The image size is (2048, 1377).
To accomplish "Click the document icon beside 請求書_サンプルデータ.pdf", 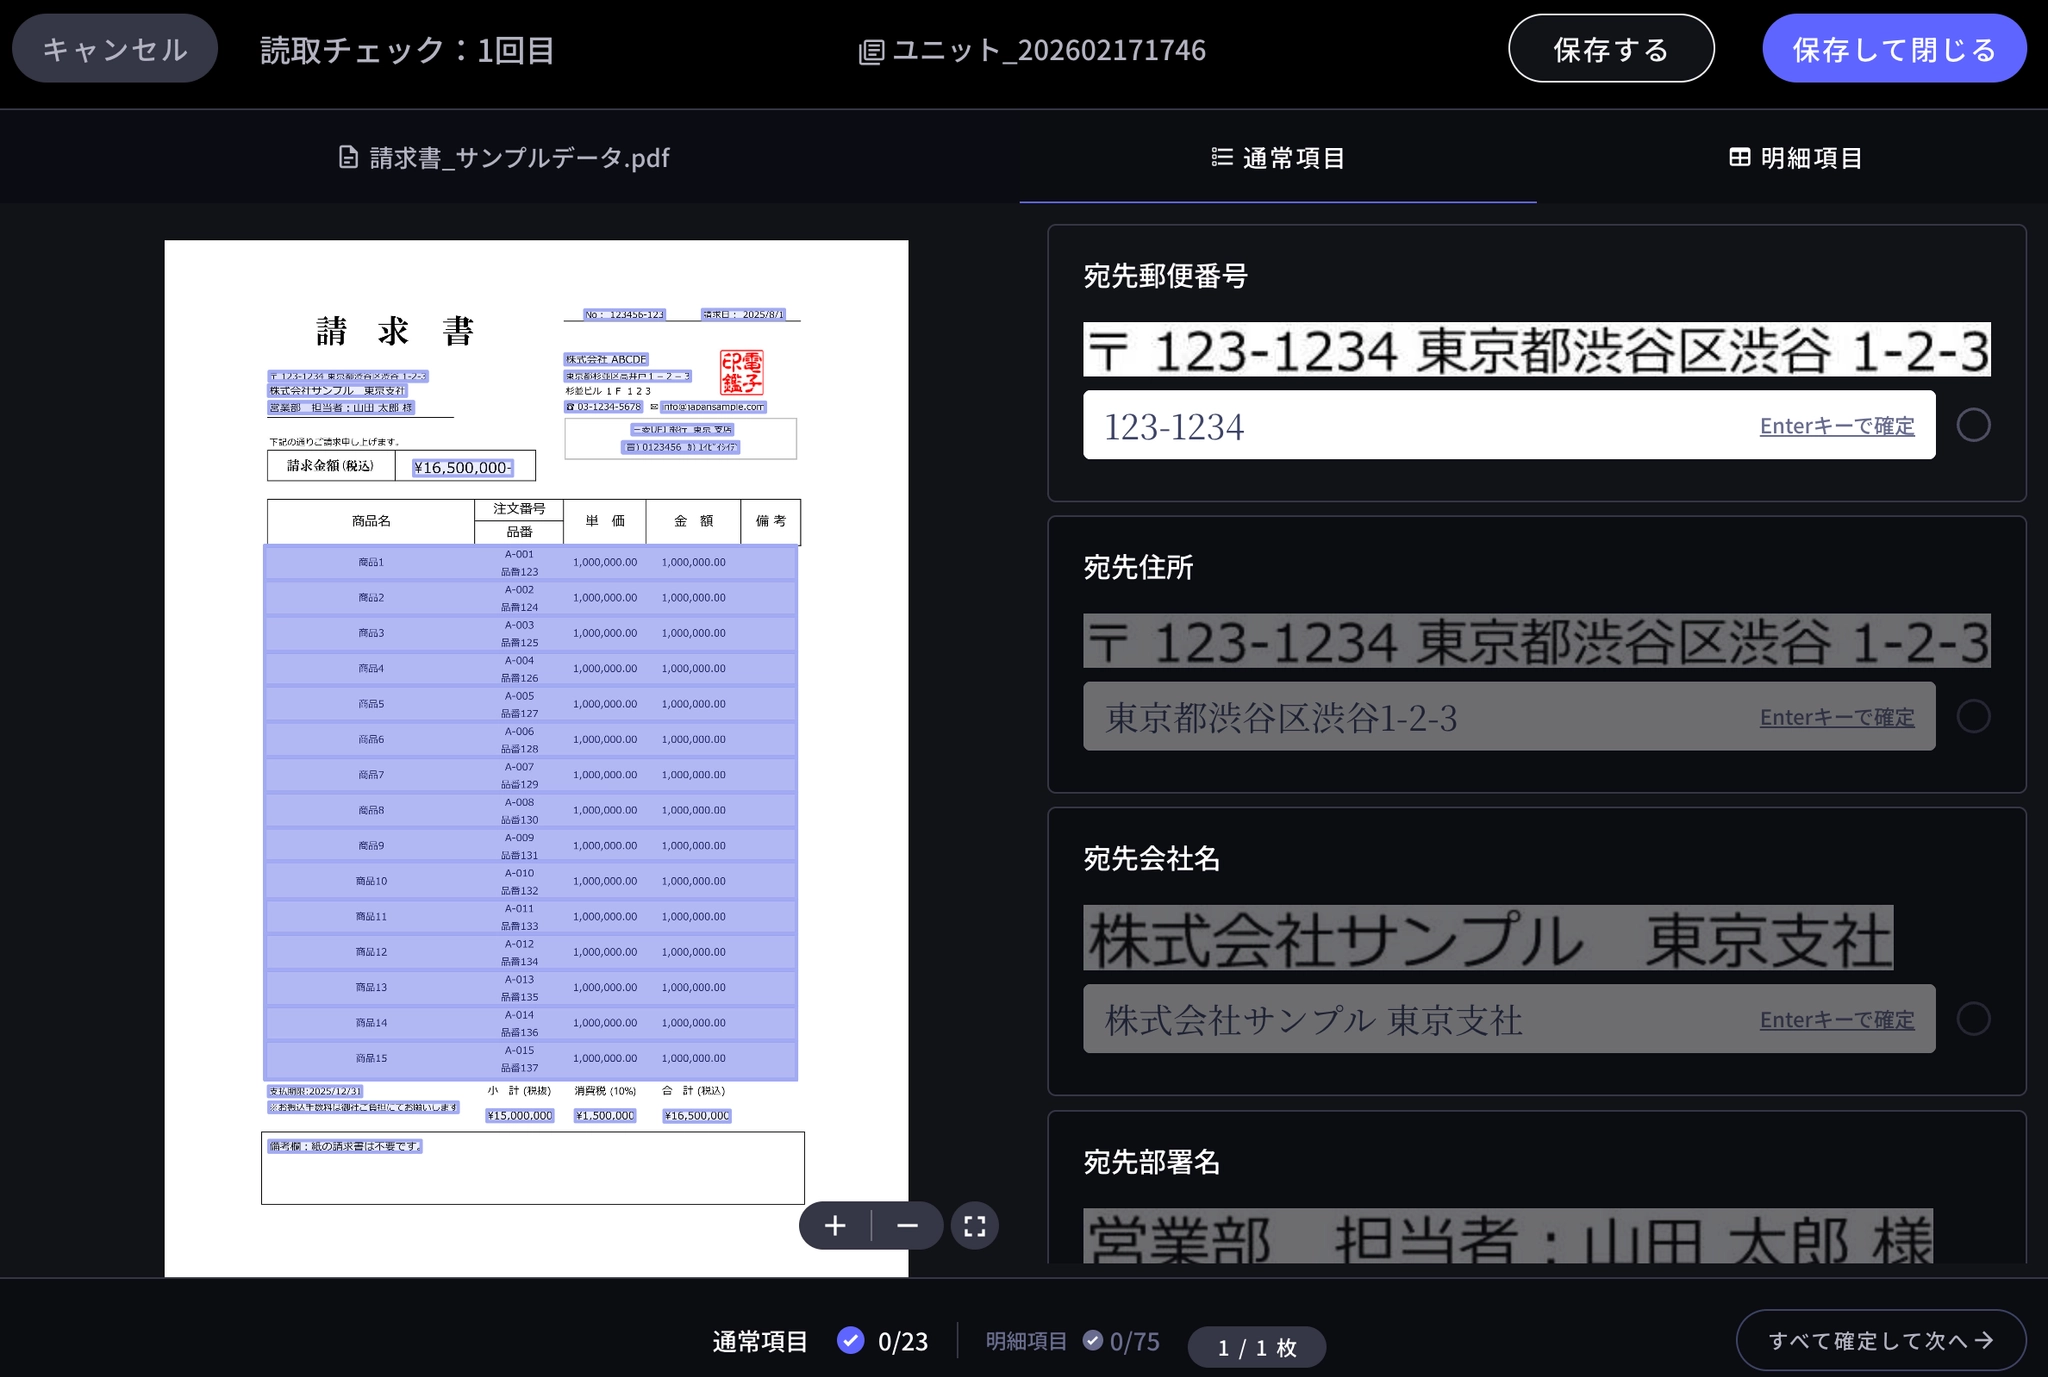I will tap(348, 157).
